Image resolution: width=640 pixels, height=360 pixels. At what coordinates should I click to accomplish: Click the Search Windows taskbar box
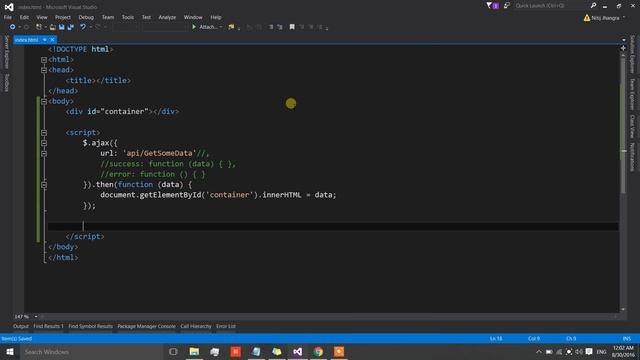pyautogui.click(x=91, y=352)
